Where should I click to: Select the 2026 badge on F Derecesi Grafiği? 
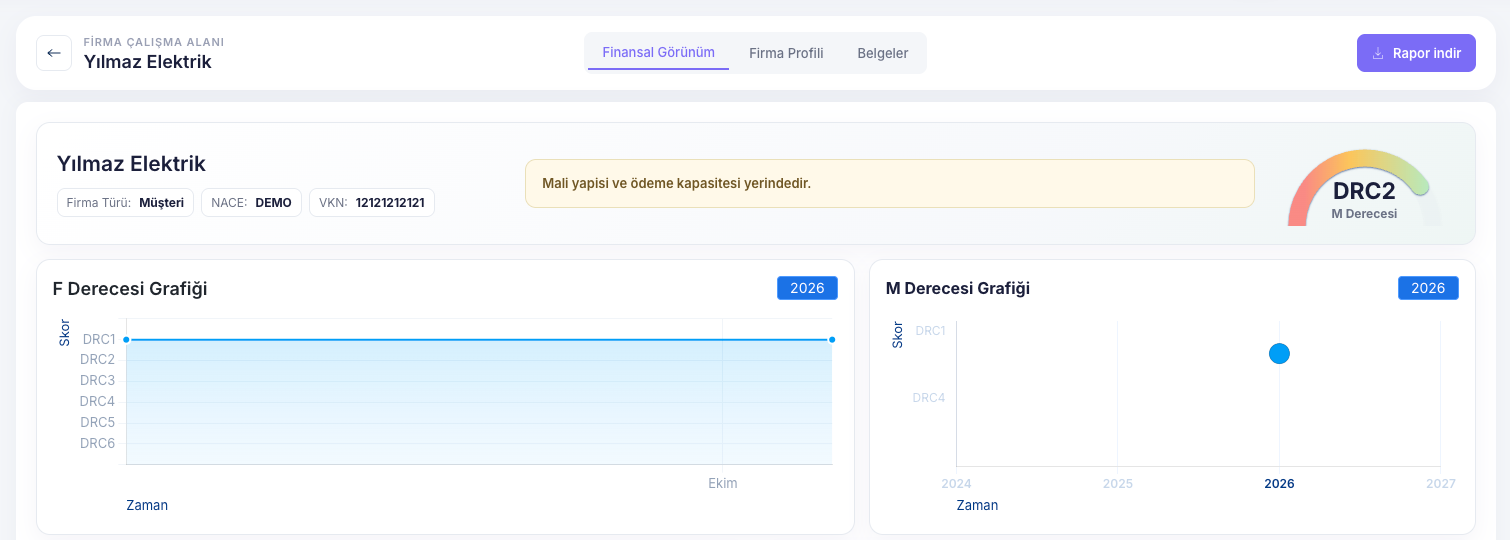click(x=807, y=288)
